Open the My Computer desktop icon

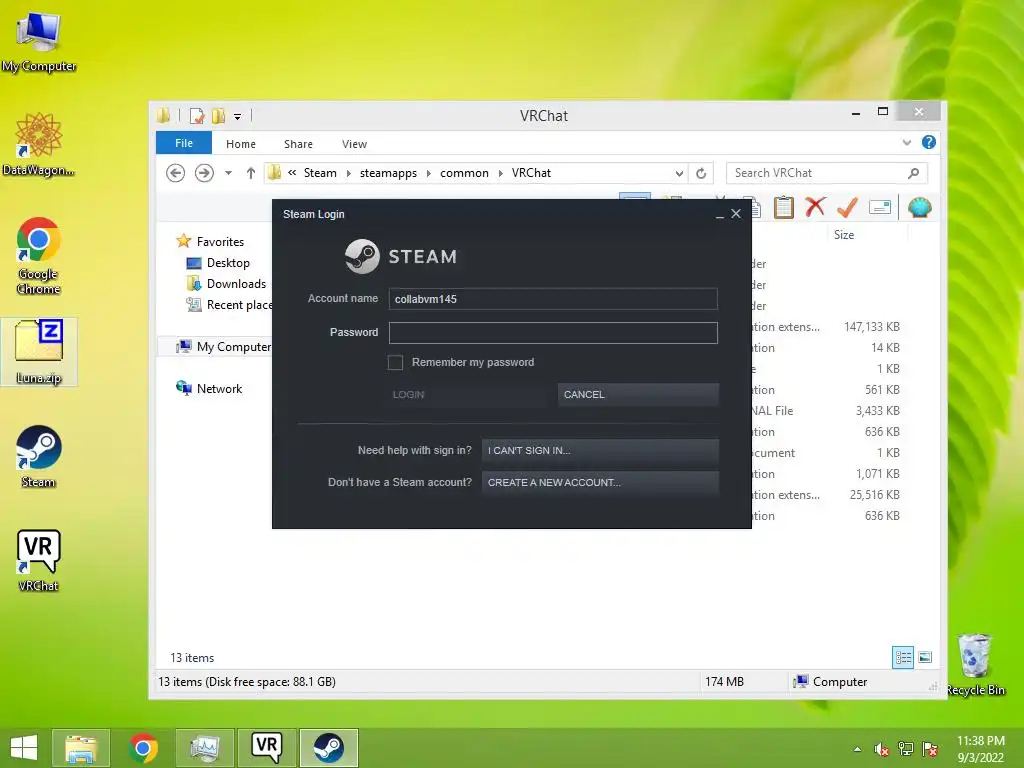(x=39, y=42)
